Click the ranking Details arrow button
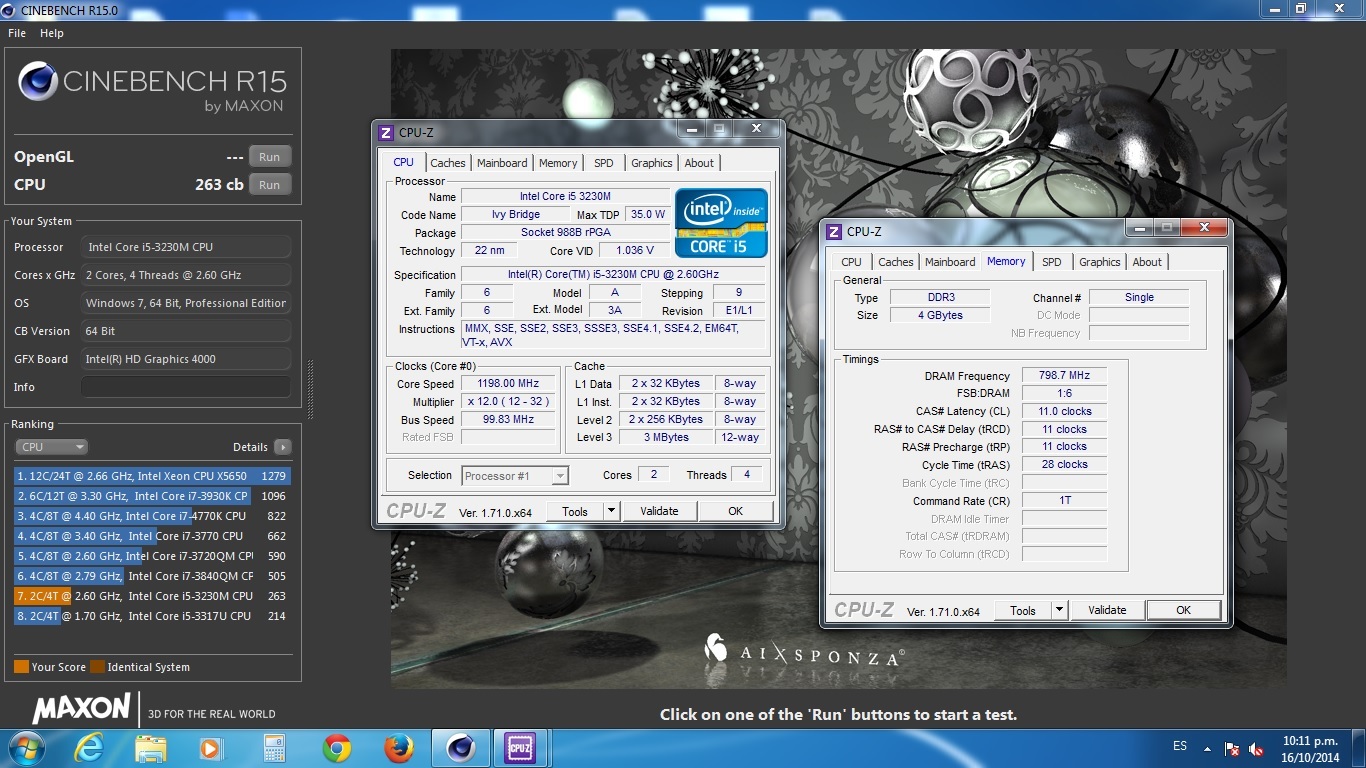Image resolution: width=1366 pixels, height=768 pixels. click(x=283, y=447)
